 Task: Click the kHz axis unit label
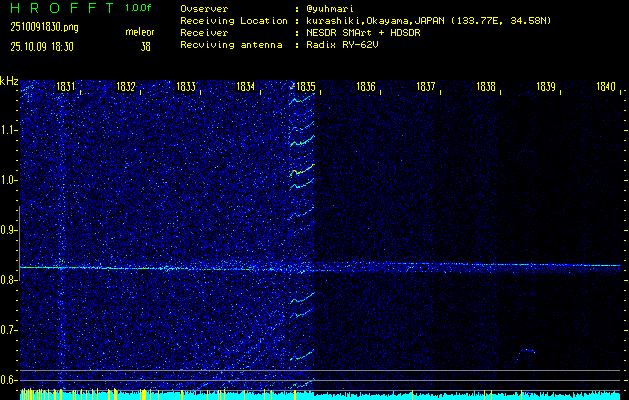(x=9, y=81)
